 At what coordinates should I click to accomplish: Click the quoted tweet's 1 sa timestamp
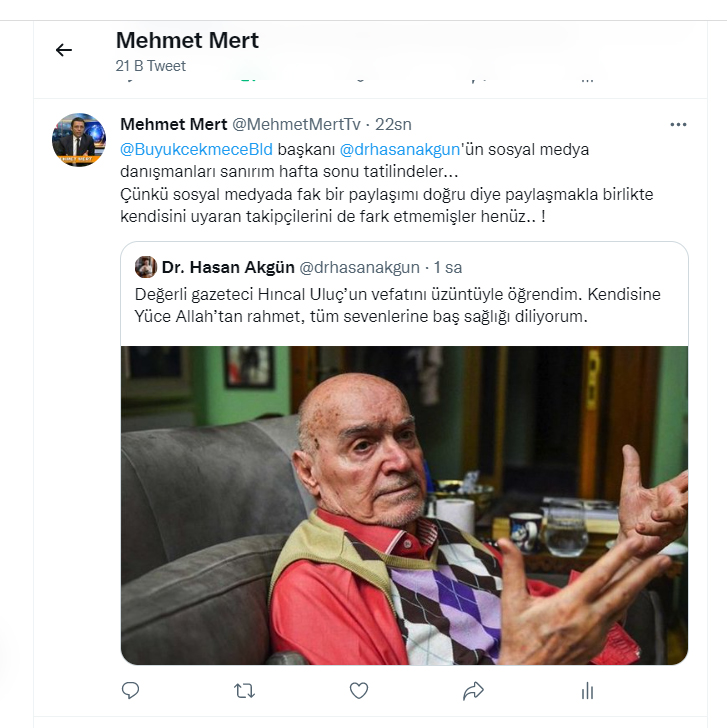coord(447,267)
